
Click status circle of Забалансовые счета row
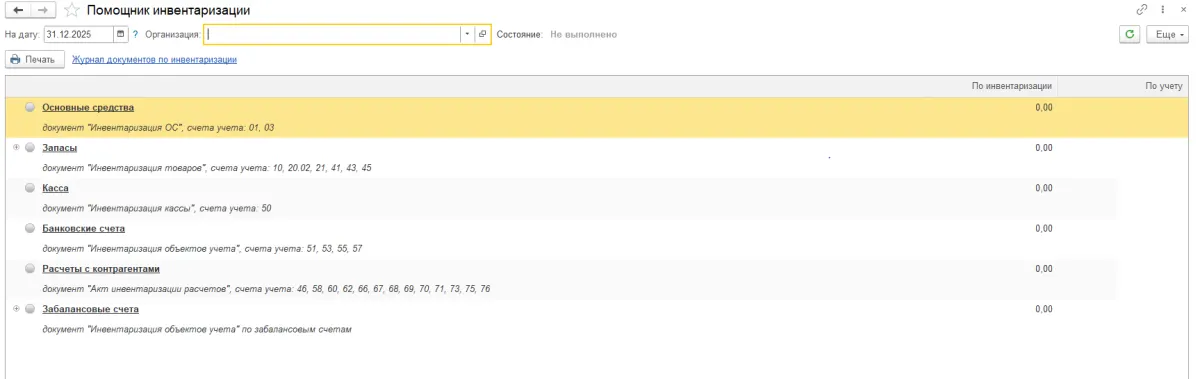(30, 309)
